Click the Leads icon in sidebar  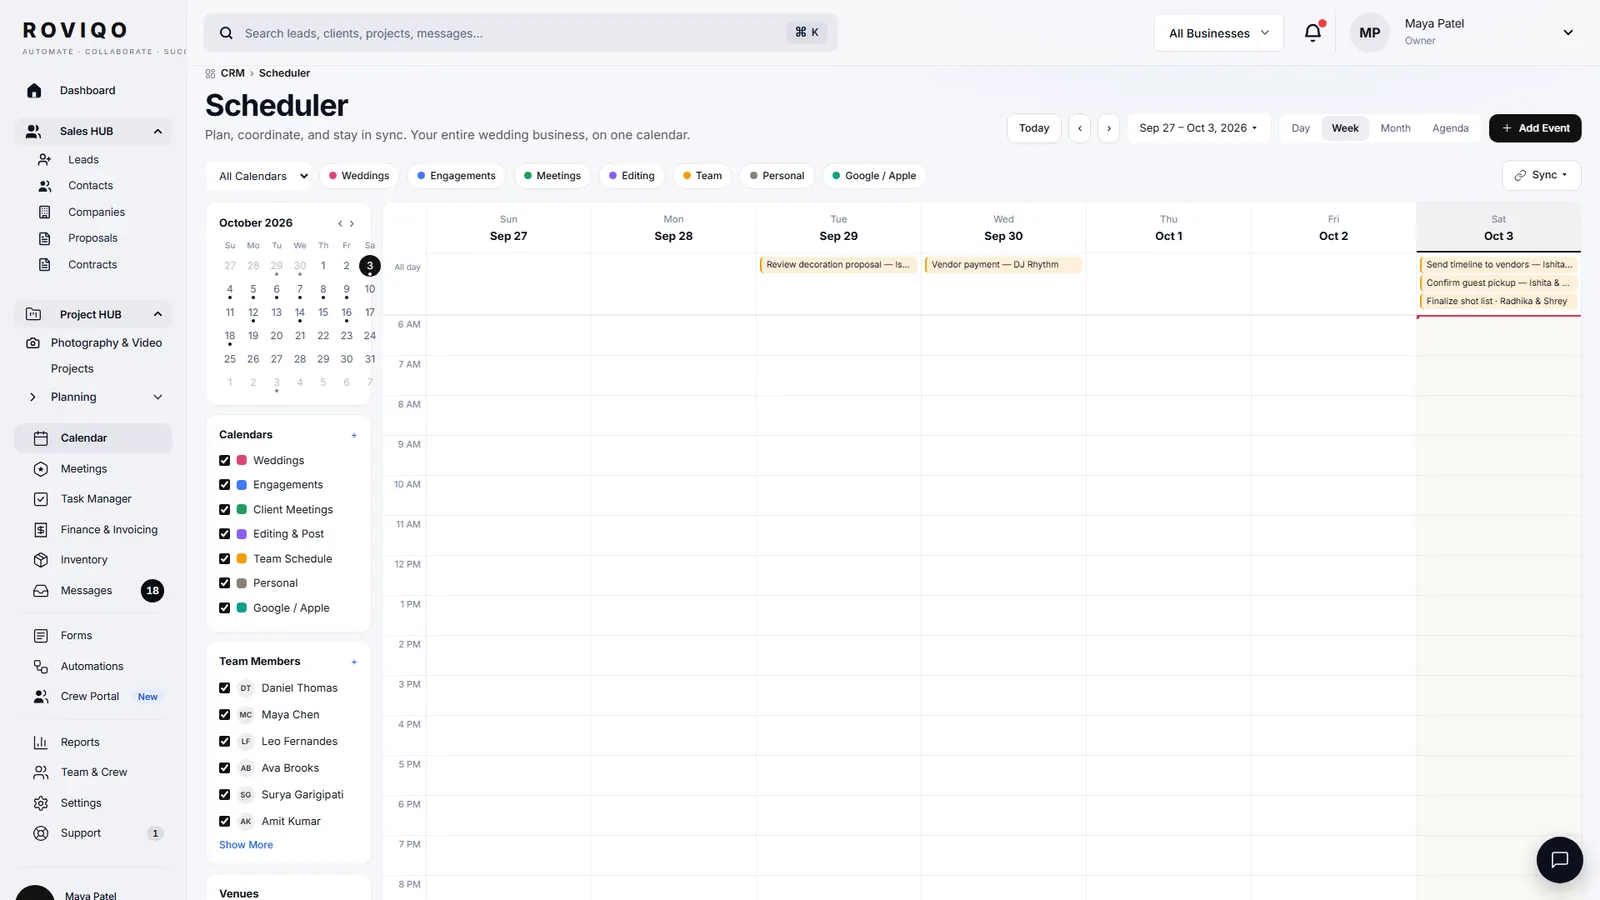coord(44,160)
